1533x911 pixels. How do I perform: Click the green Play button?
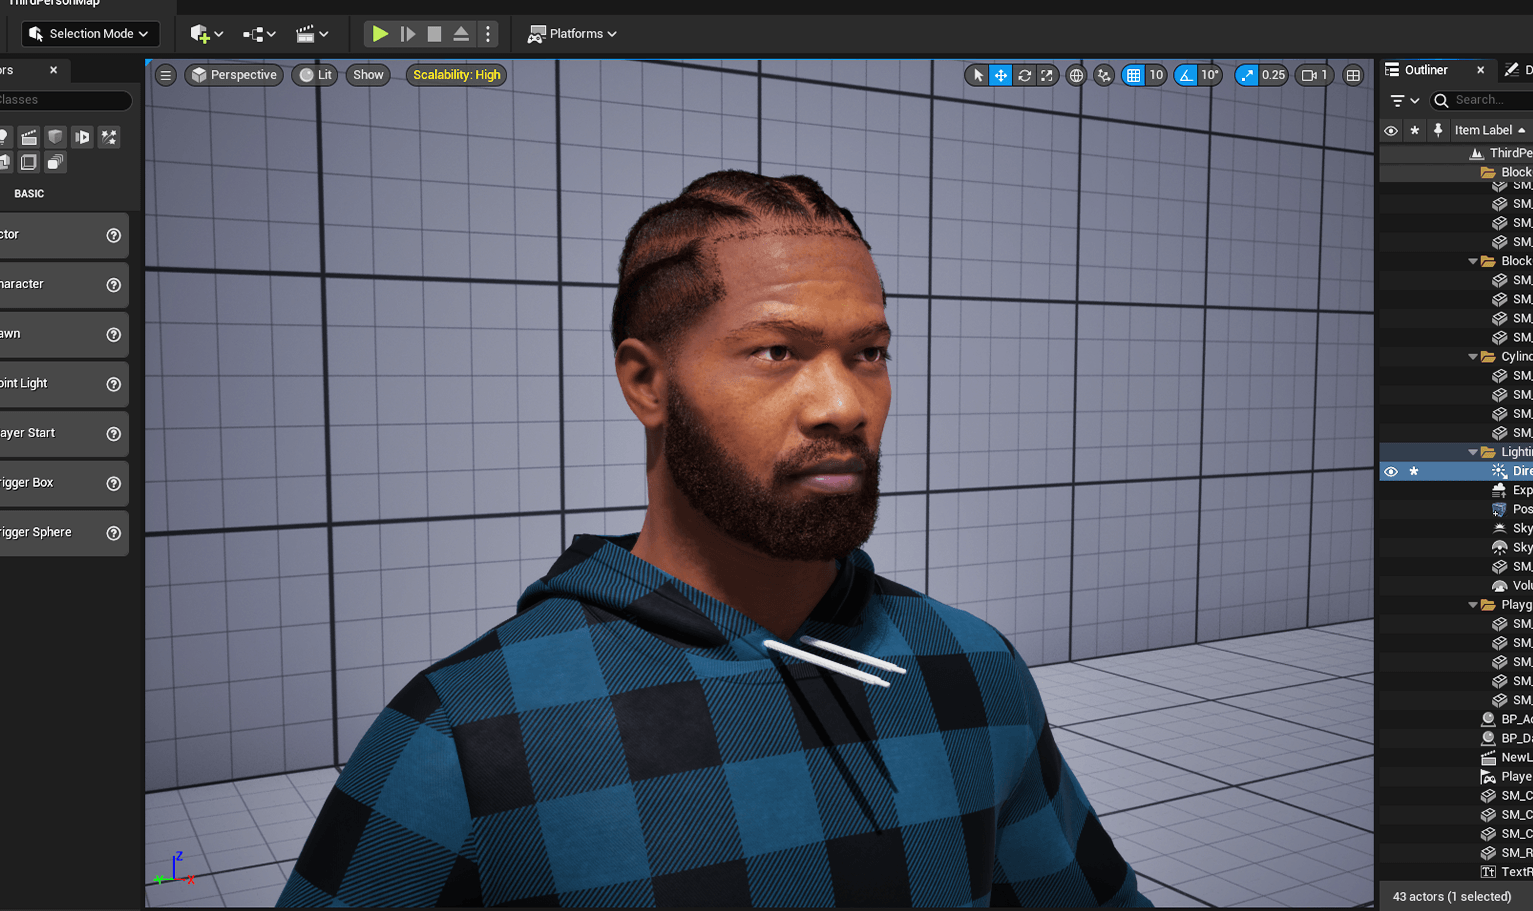tap(380, 34)
